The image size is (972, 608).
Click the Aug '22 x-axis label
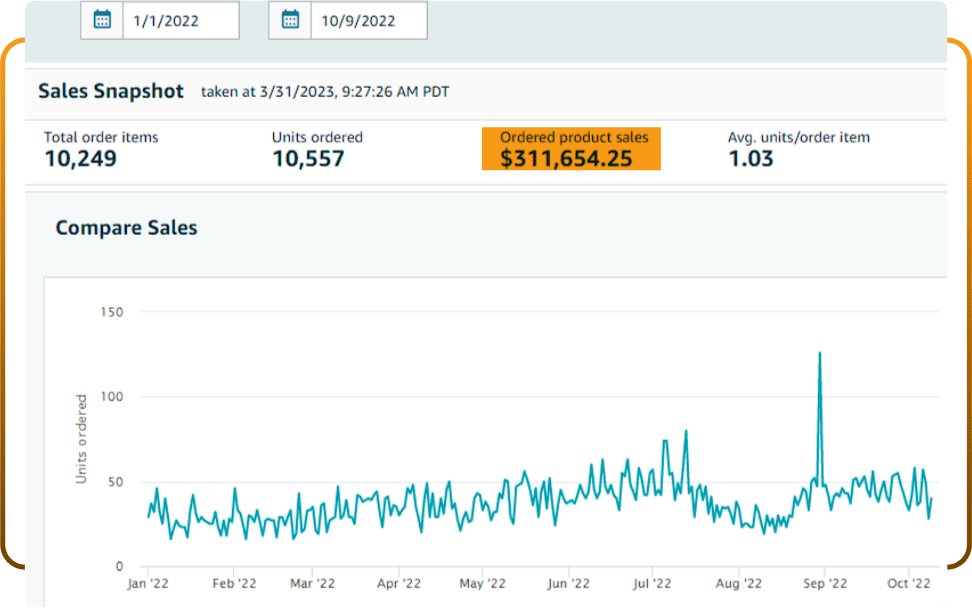pyautogui.click(x=740, y=583)
